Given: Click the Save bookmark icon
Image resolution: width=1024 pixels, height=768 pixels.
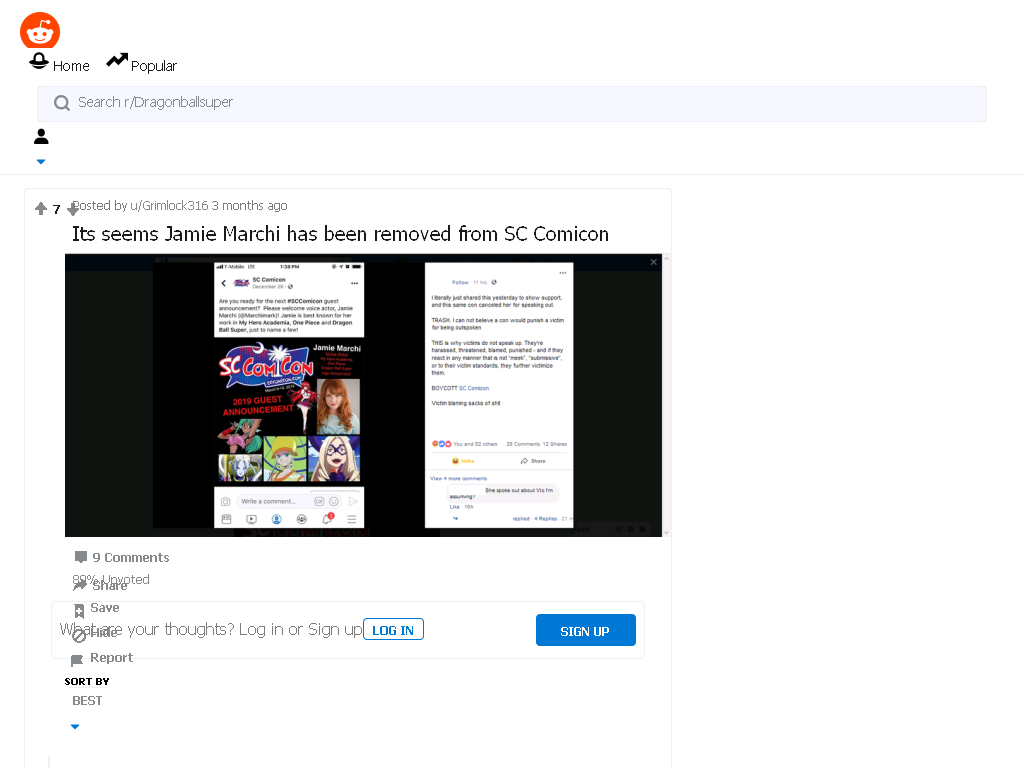Looking at the screenshot, I should (79, 611).
